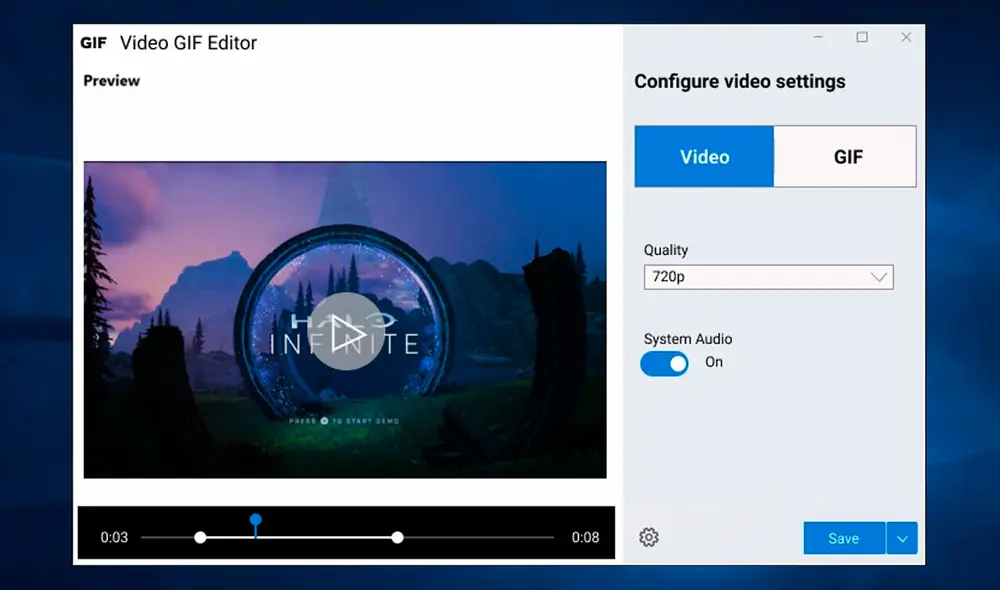Viewport: 1000px width, 590px height.
Task: Click the timeline track bar
Action: coord(300,535)
